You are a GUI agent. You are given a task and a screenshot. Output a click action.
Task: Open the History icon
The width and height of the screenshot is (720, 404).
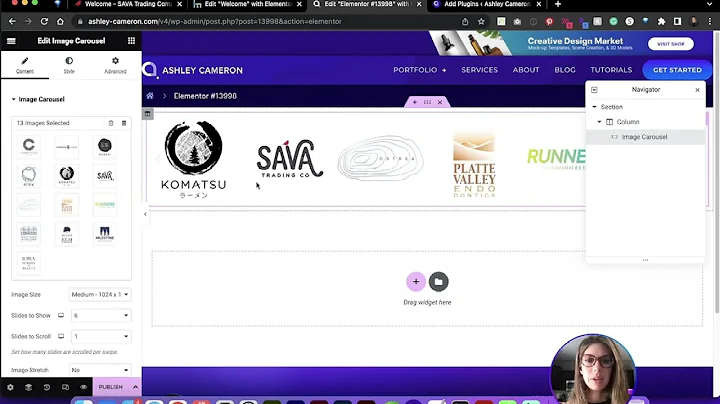coord(47,387)
